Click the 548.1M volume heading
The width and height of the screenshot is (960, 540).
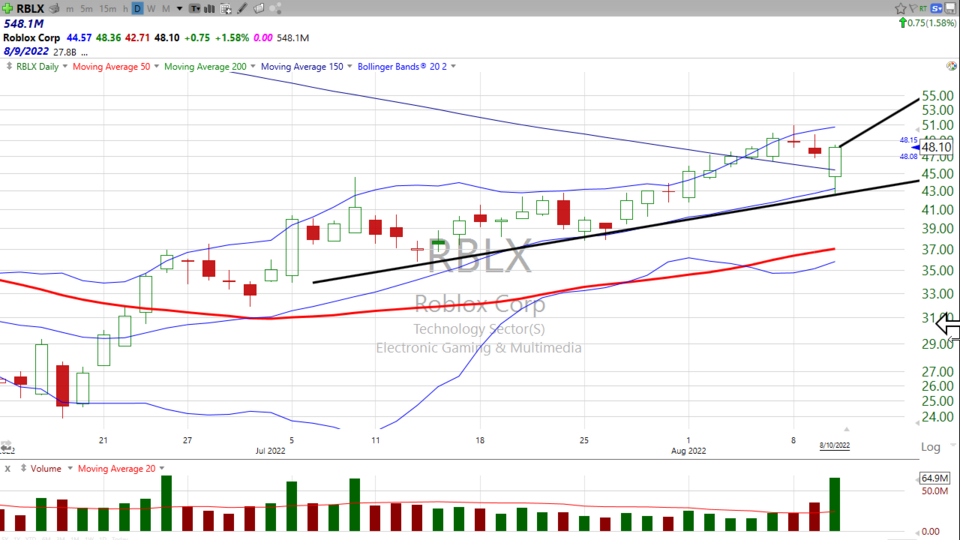pos(24,24)
